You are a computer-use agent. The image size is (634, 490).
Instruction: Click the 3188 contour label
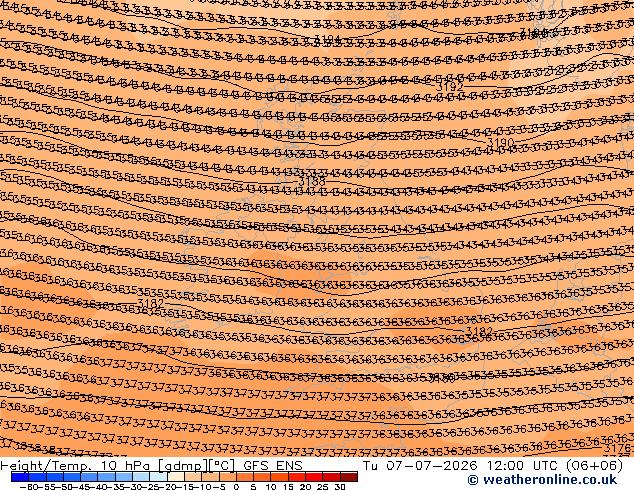312,181
